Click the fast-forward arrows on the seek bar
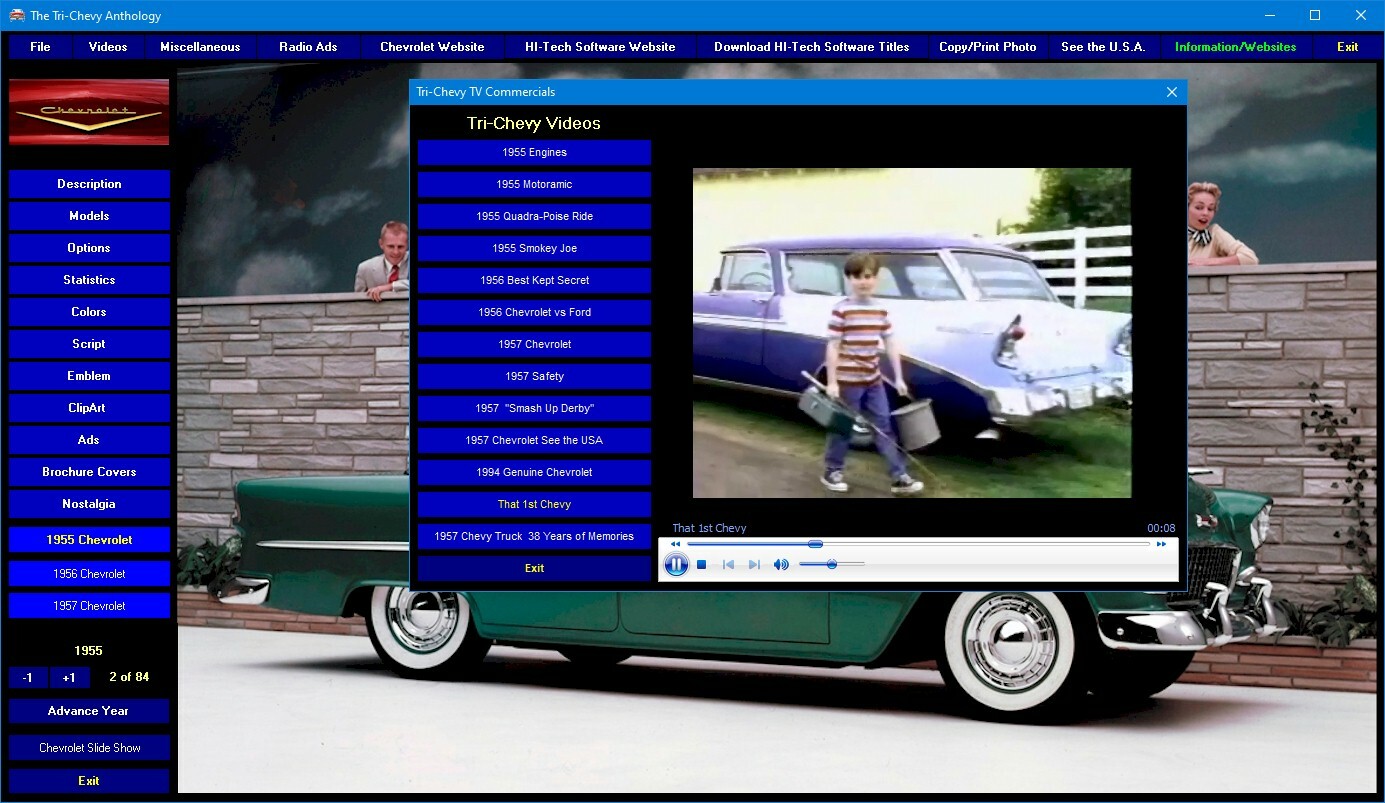 click(1161, 544)
